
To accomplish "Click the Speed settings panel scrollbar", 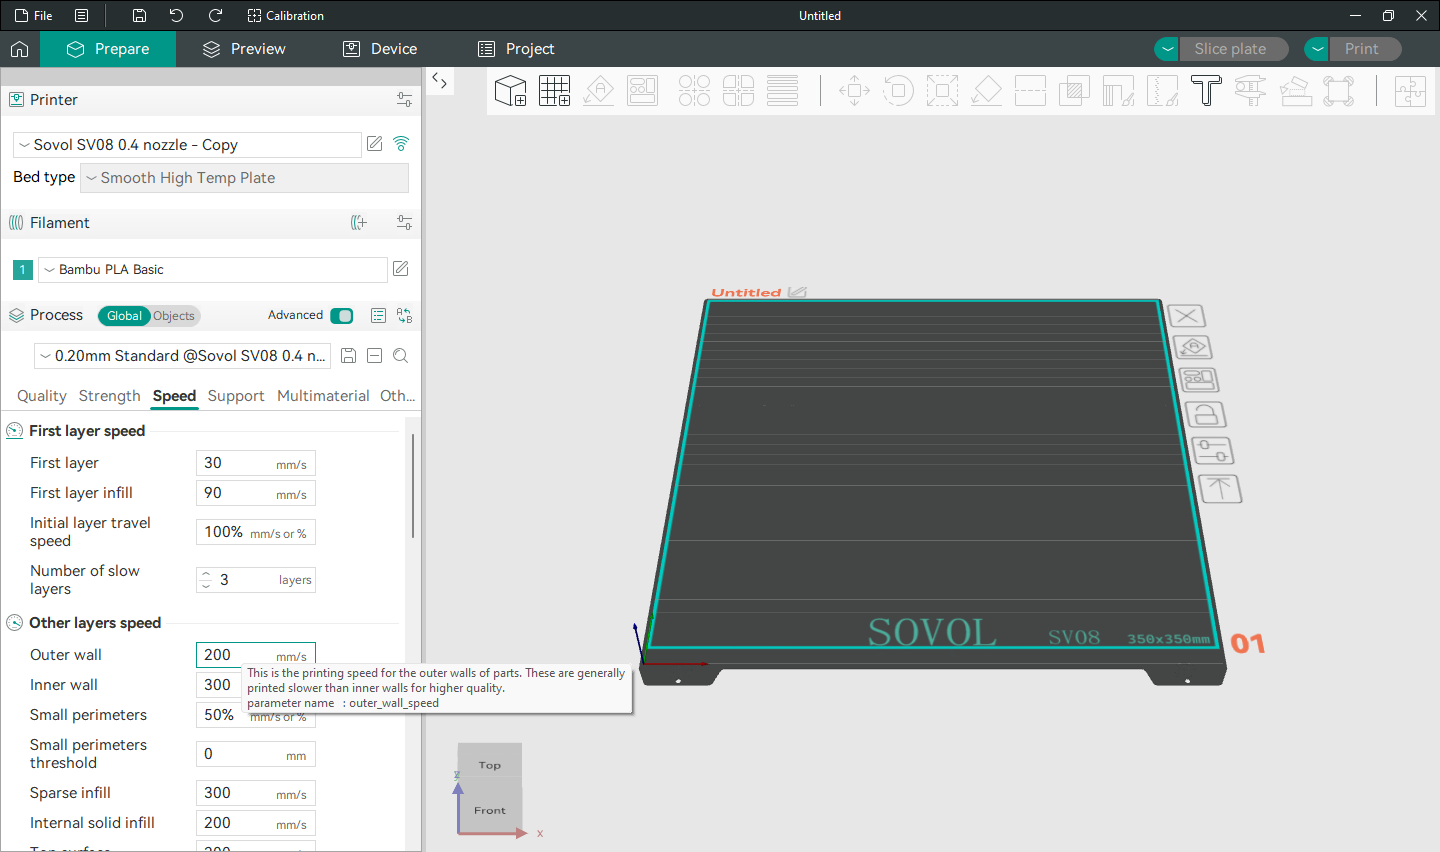I will (x=413, y=486).
